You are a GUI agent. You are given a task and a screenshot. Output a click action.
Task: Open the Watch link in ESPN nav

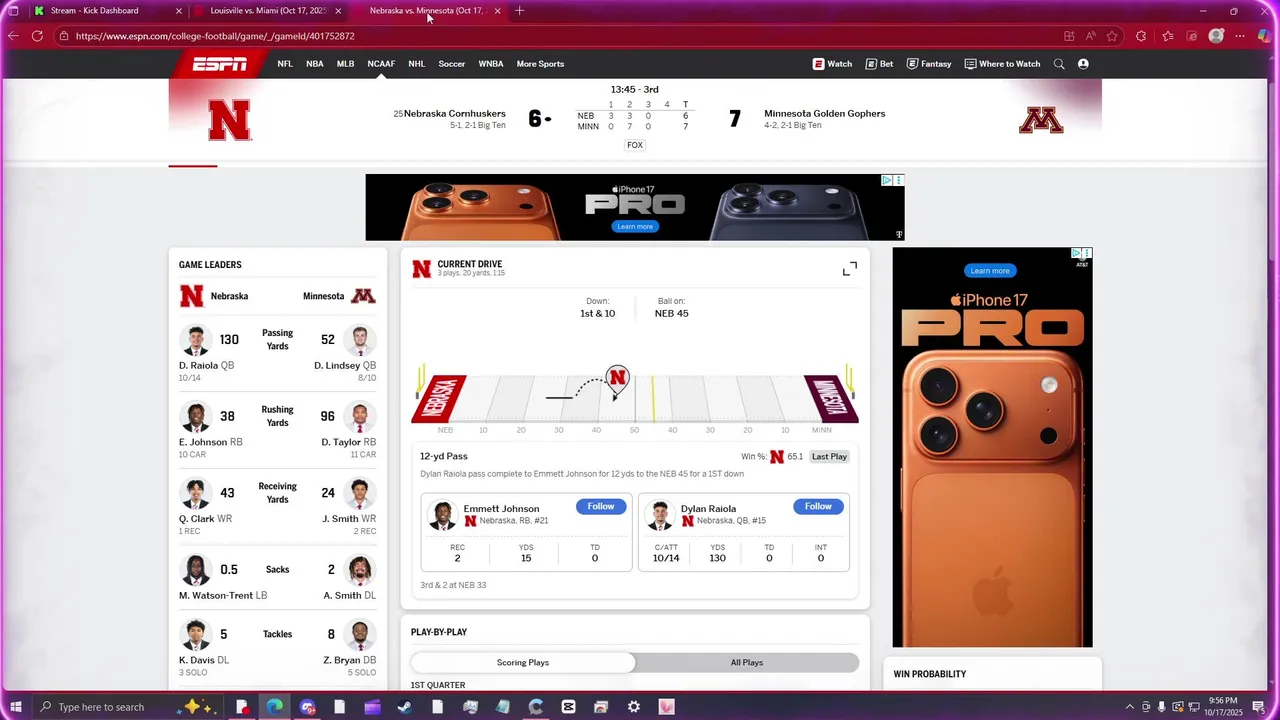(832, 64)
